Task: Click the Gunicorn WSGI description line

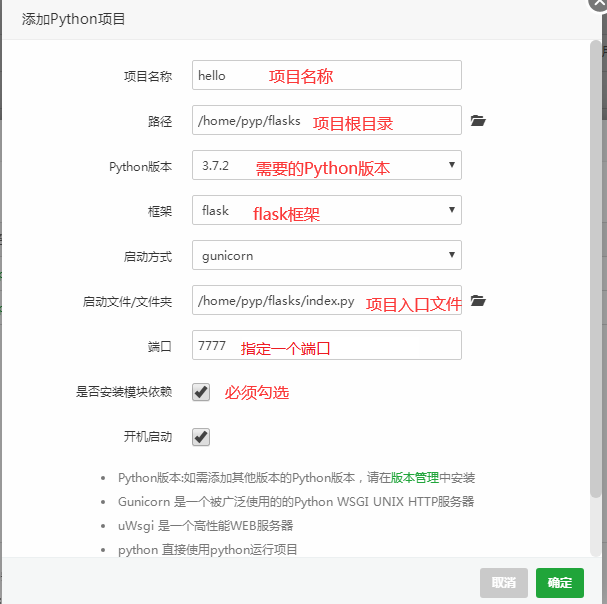Action: [x=296, y=502]
